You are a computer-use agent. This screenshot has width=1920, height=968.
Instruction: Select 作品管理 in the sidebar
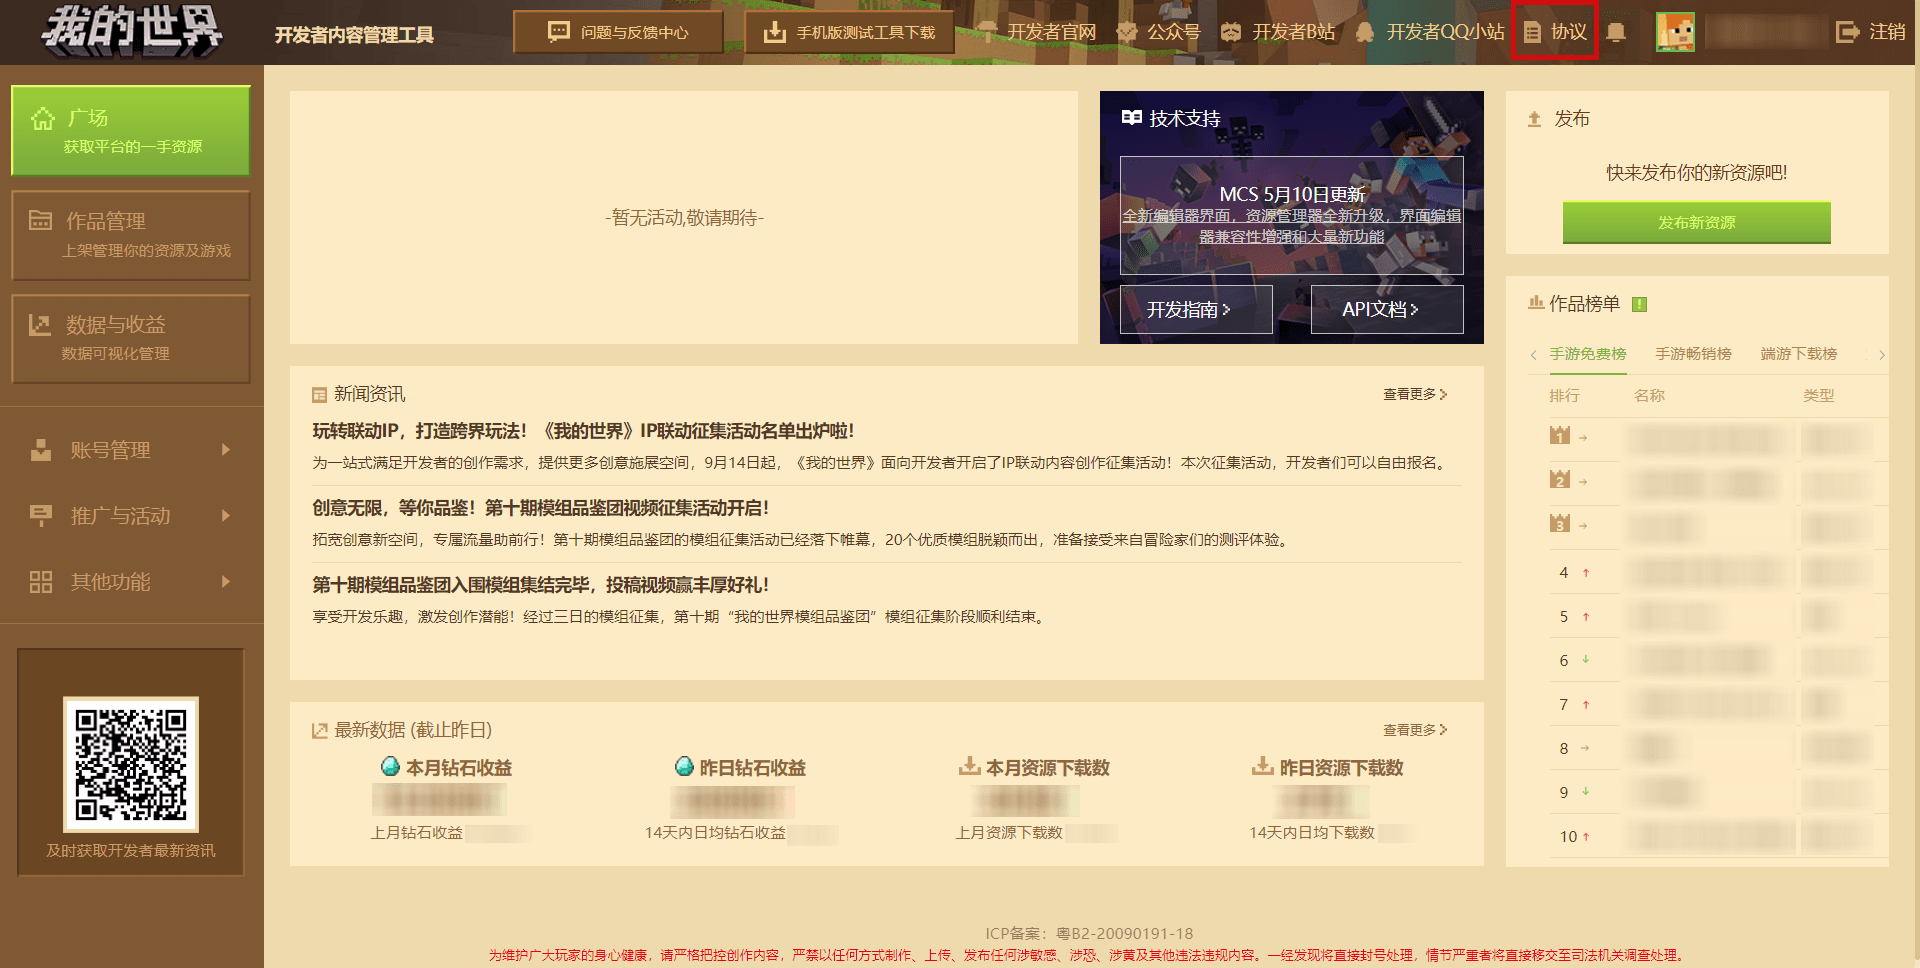click(x=131, y=235)
